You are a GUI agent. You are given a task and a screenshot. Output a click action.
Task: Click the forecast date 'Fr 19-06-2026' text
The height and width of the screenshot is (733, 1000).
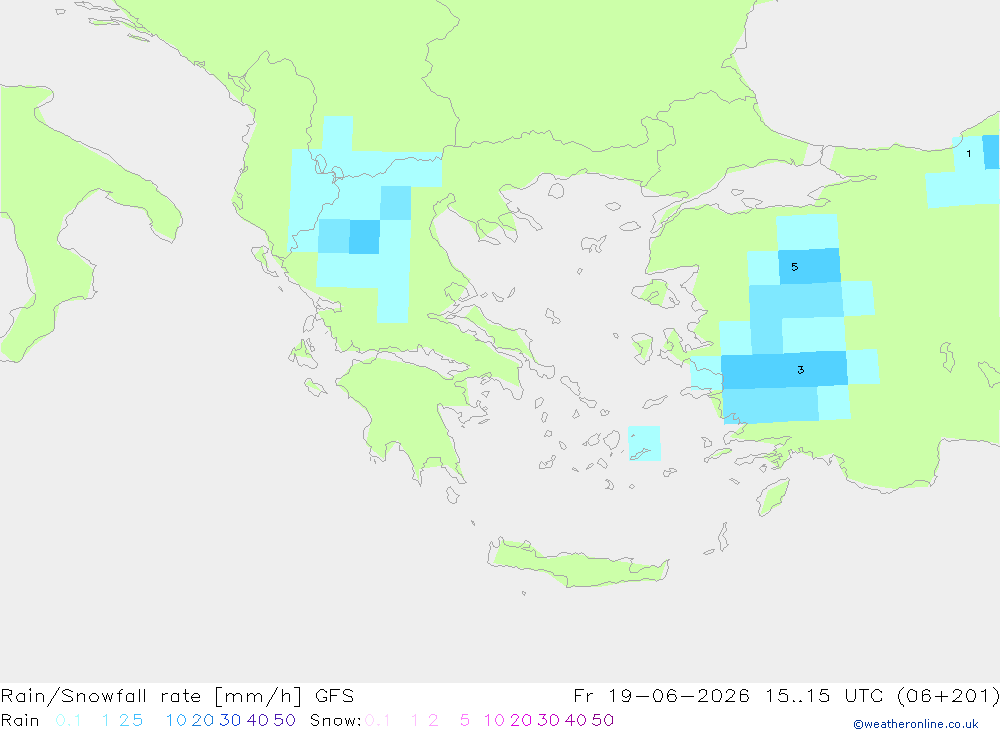click(x=661, y=695)
